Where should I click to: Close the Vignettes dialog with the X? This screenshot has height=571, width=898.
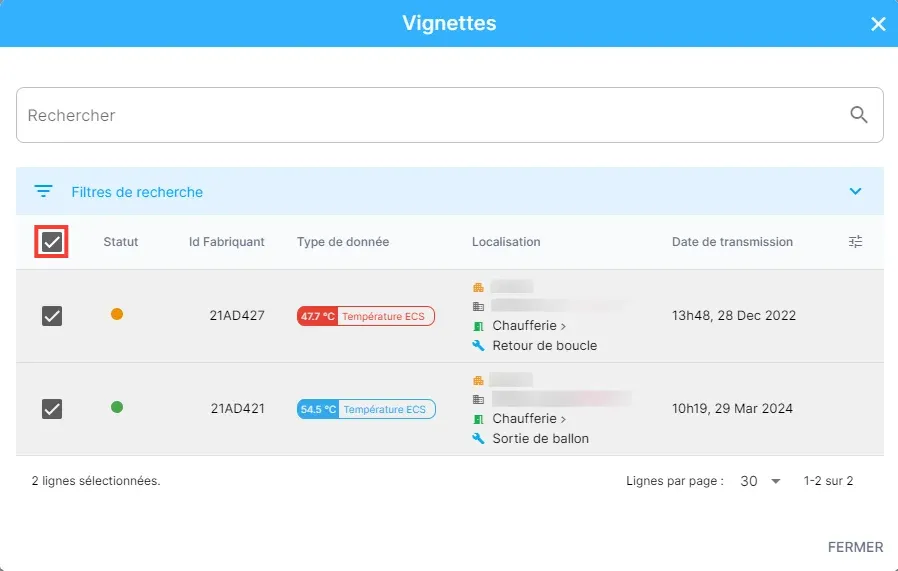coord(878,24)
